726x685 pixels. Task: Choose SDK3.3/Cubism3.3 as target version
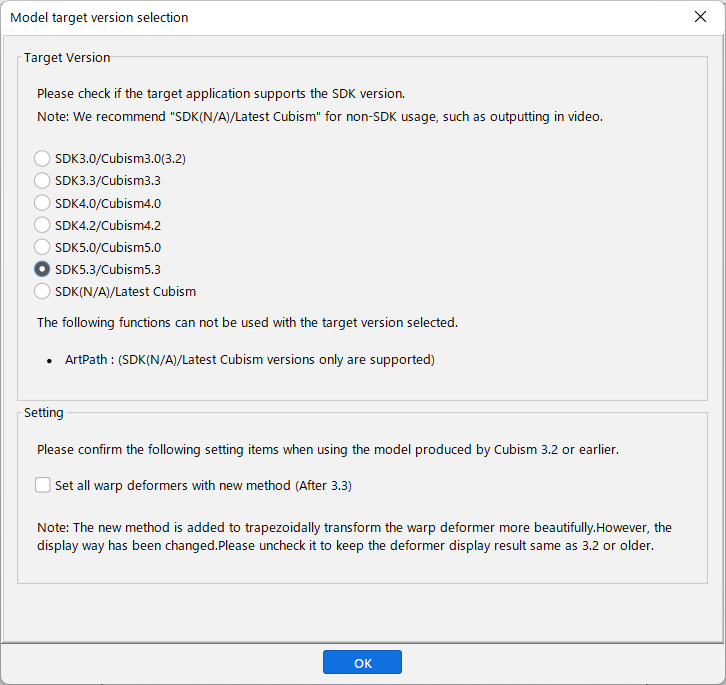[42, 180]
